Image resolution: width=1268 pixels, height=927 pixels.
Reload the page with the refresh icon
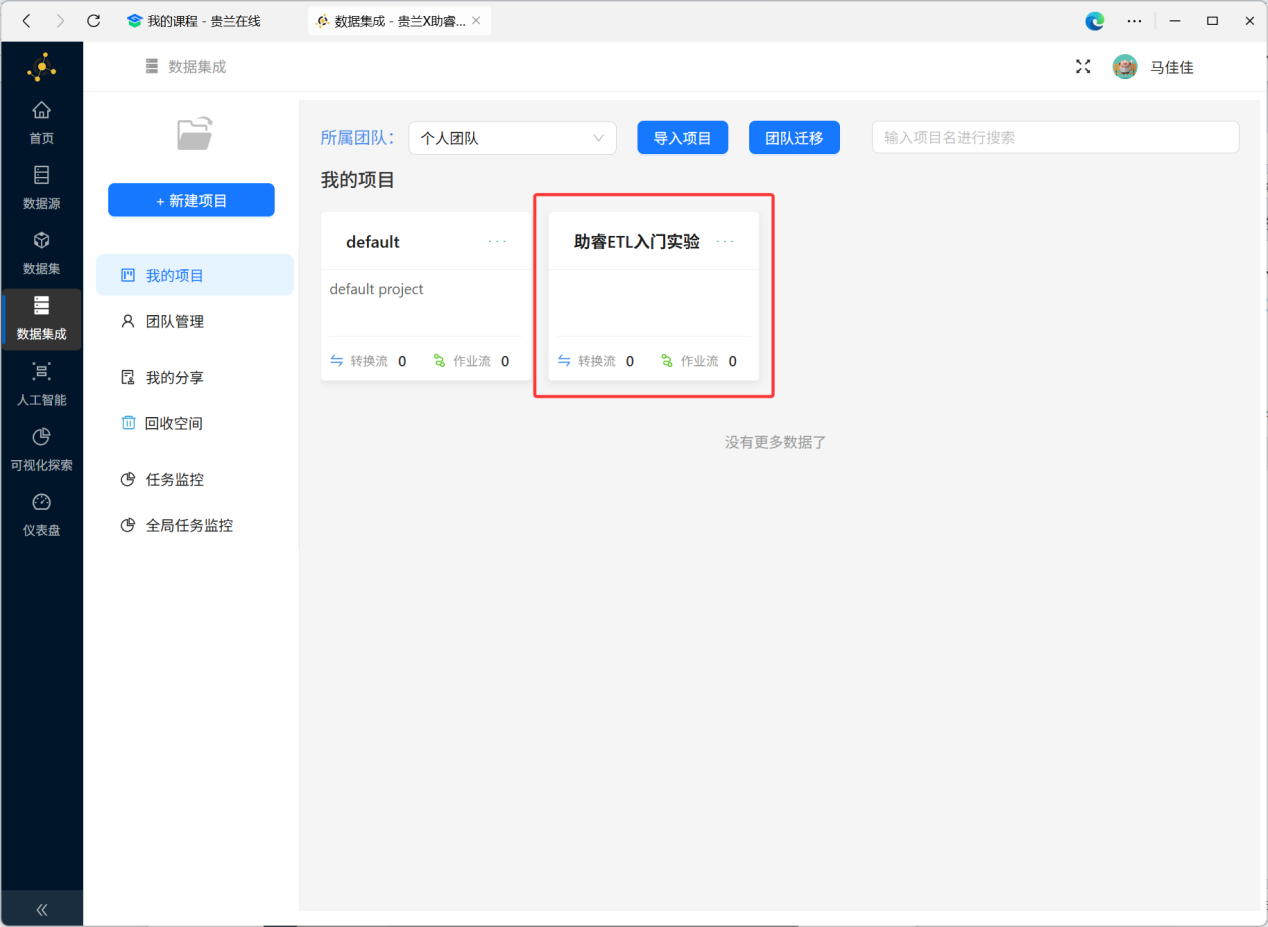click(x=93, y=20)
